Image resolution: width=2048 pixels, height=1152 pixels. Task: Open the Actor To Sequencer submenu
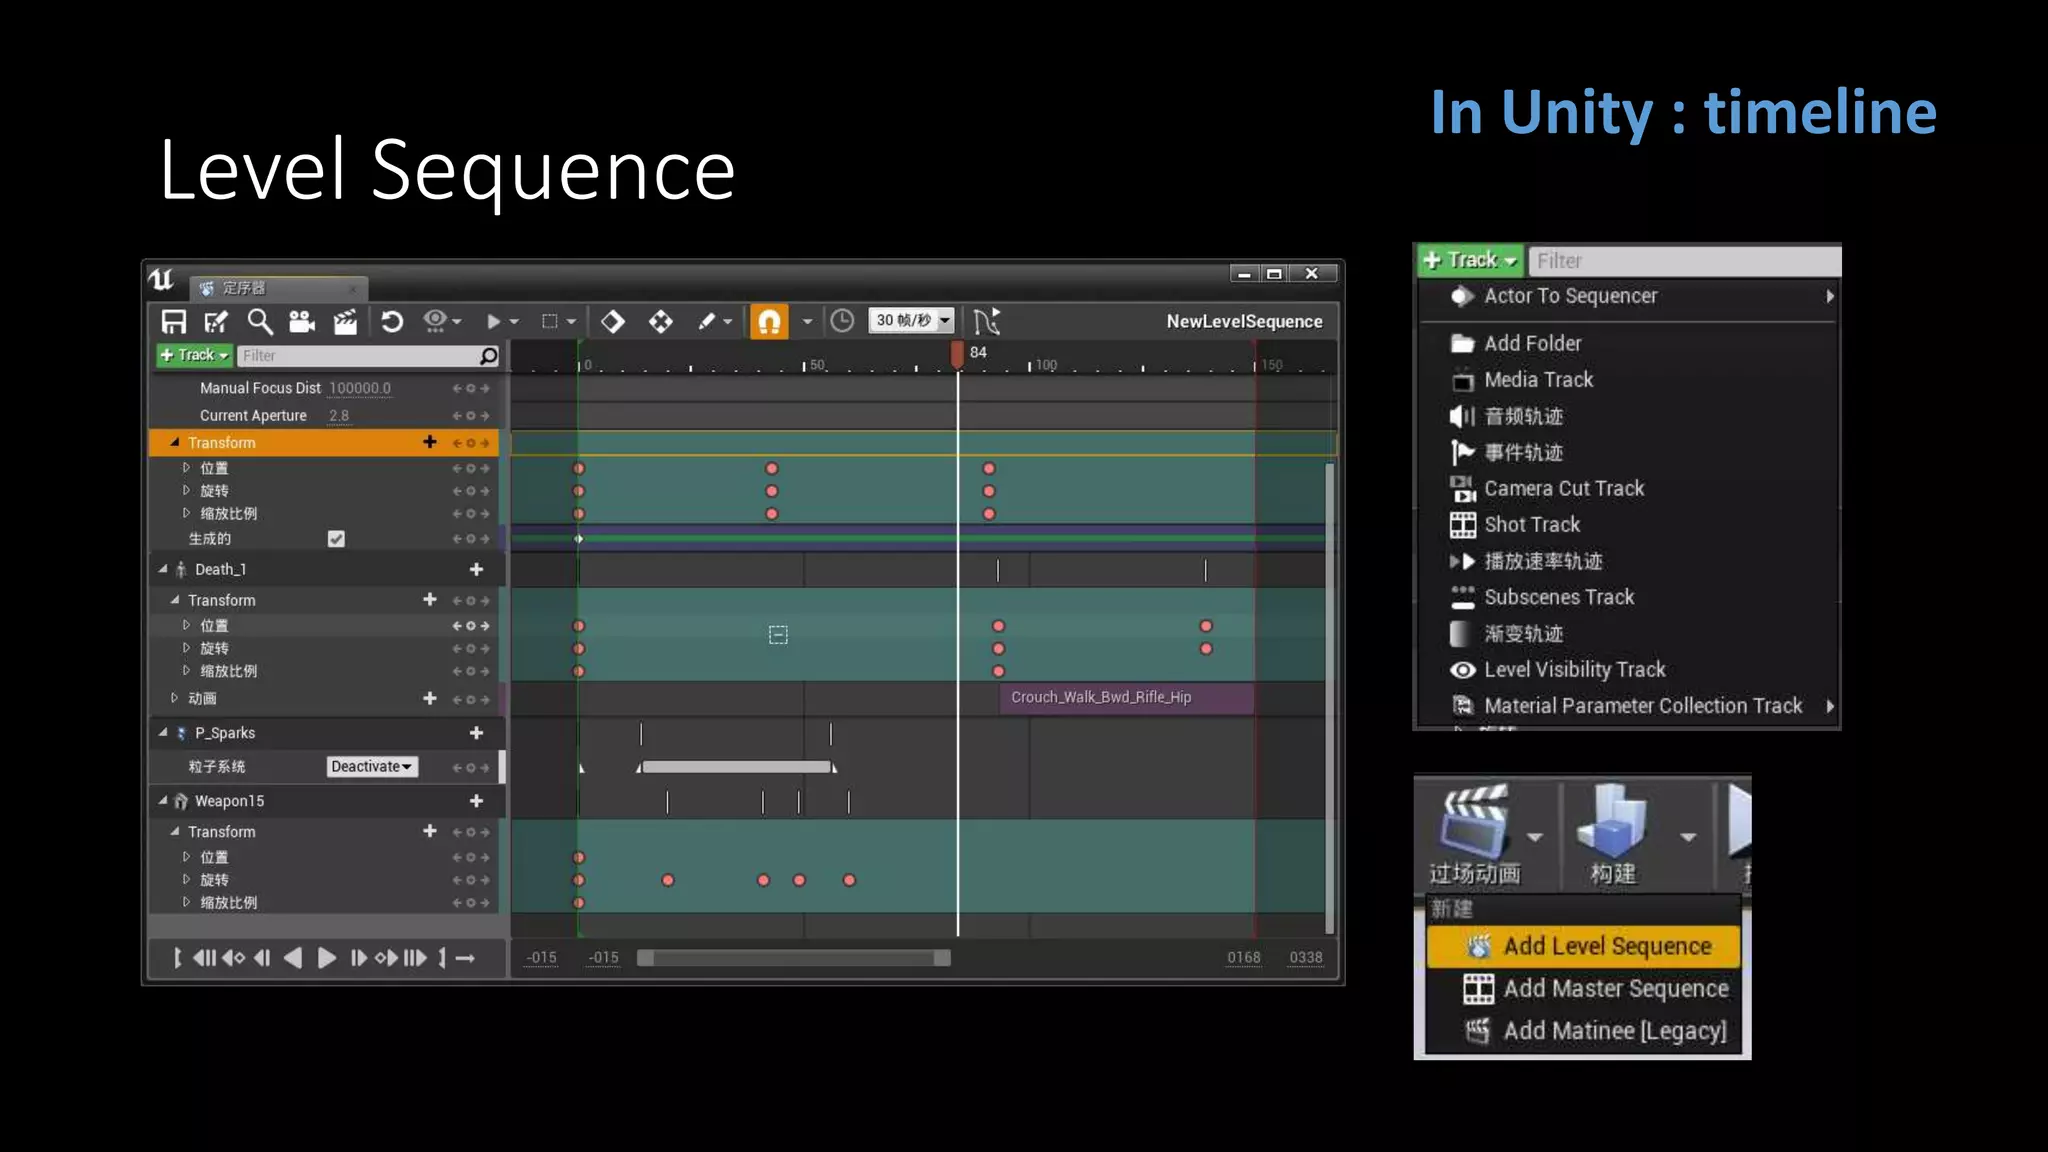(1628, 296)
